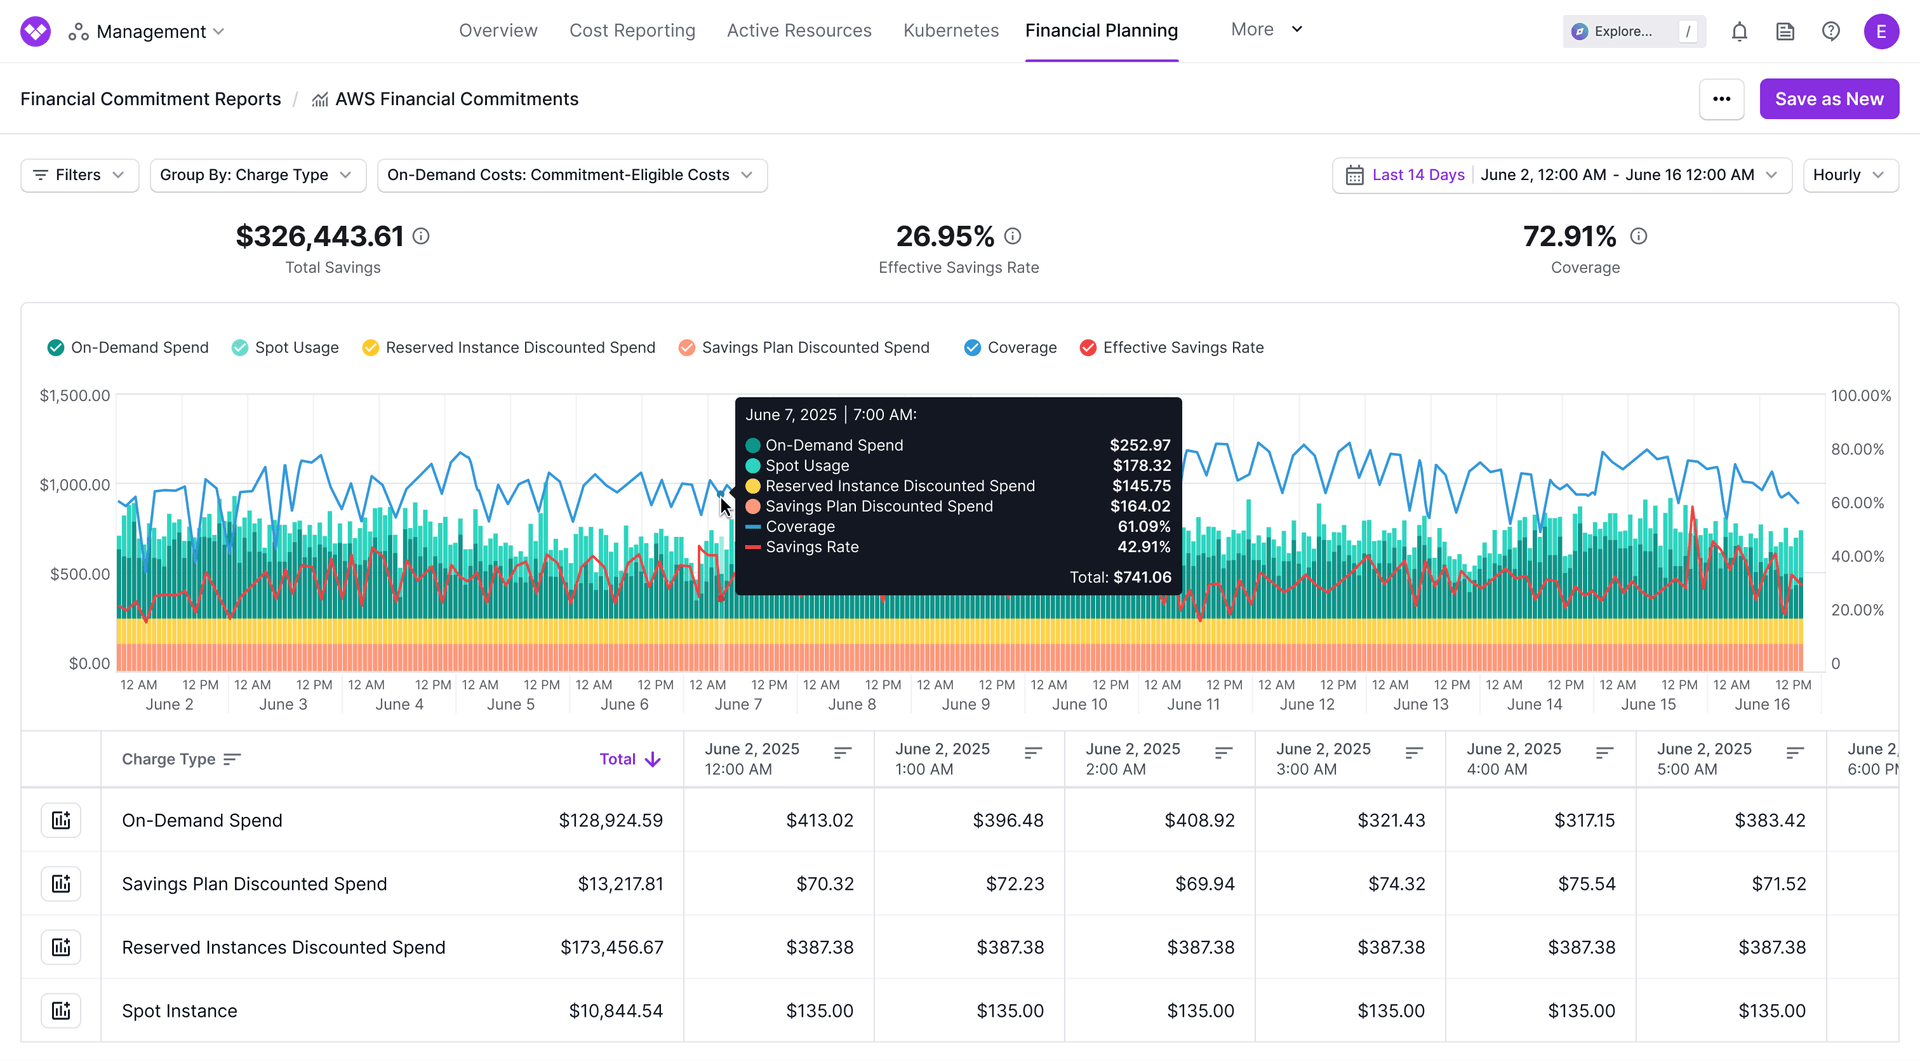Image resolution: width=1920 pixels, height=1063 pixels.
Task: Click the chart icon for Spot Instance row
Action: 61,1010
